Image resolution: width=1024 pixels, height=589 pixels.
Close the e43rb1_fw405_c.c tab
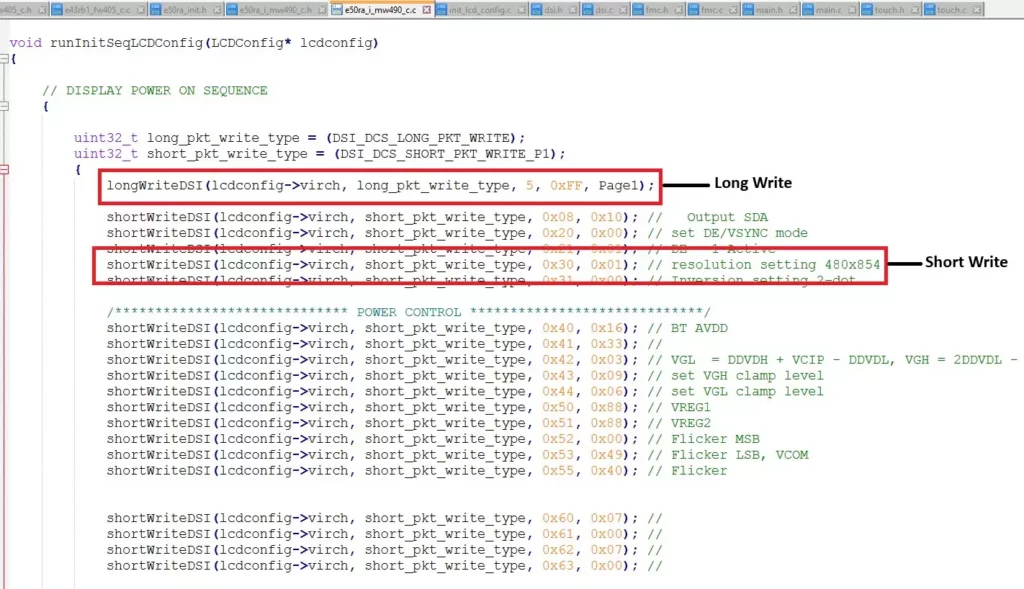pyautogui.click(x=142, y=10)
